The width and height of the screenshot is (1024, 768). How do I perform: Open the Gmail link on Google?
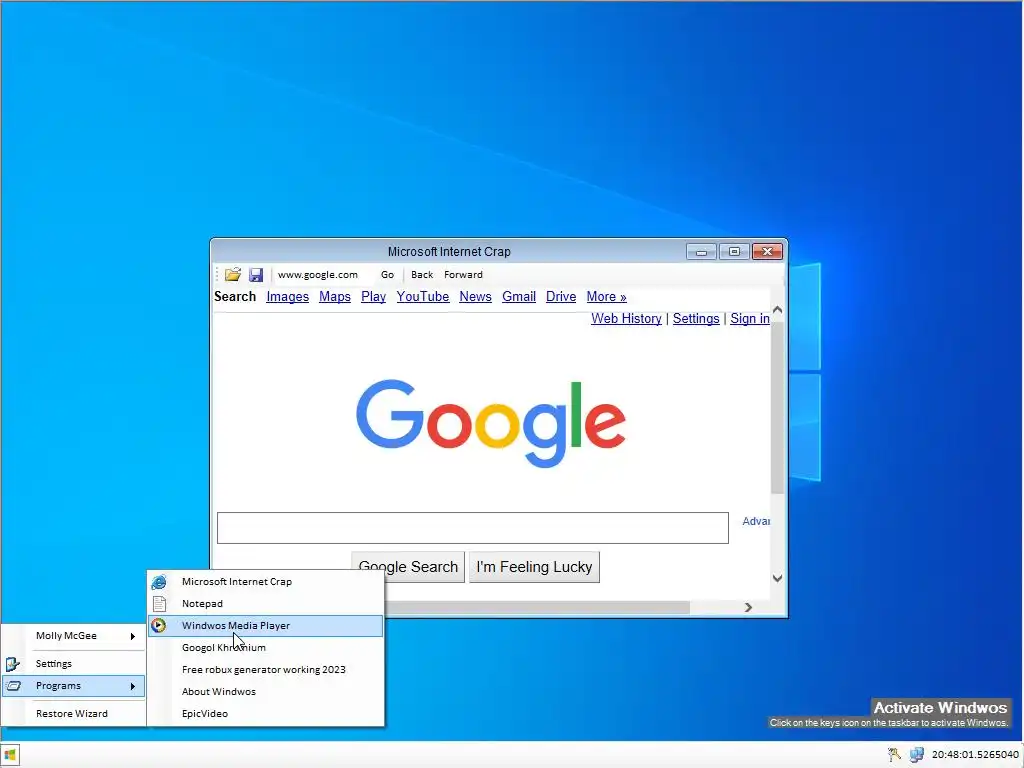tap(519, 296)
